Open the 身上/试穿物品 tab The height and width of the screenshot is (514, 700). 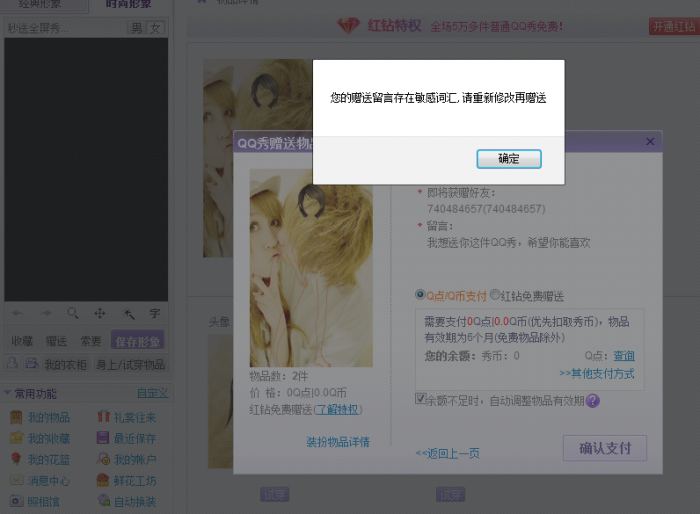[130, 364]
